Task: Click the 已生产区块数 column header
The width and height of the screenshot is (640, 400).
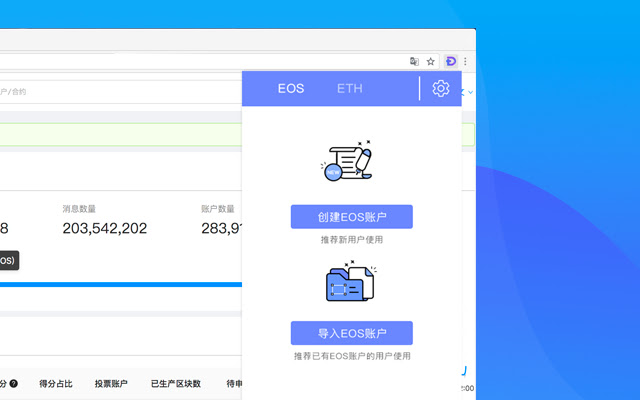Action: pyautogui.click(x=176, y=384)
